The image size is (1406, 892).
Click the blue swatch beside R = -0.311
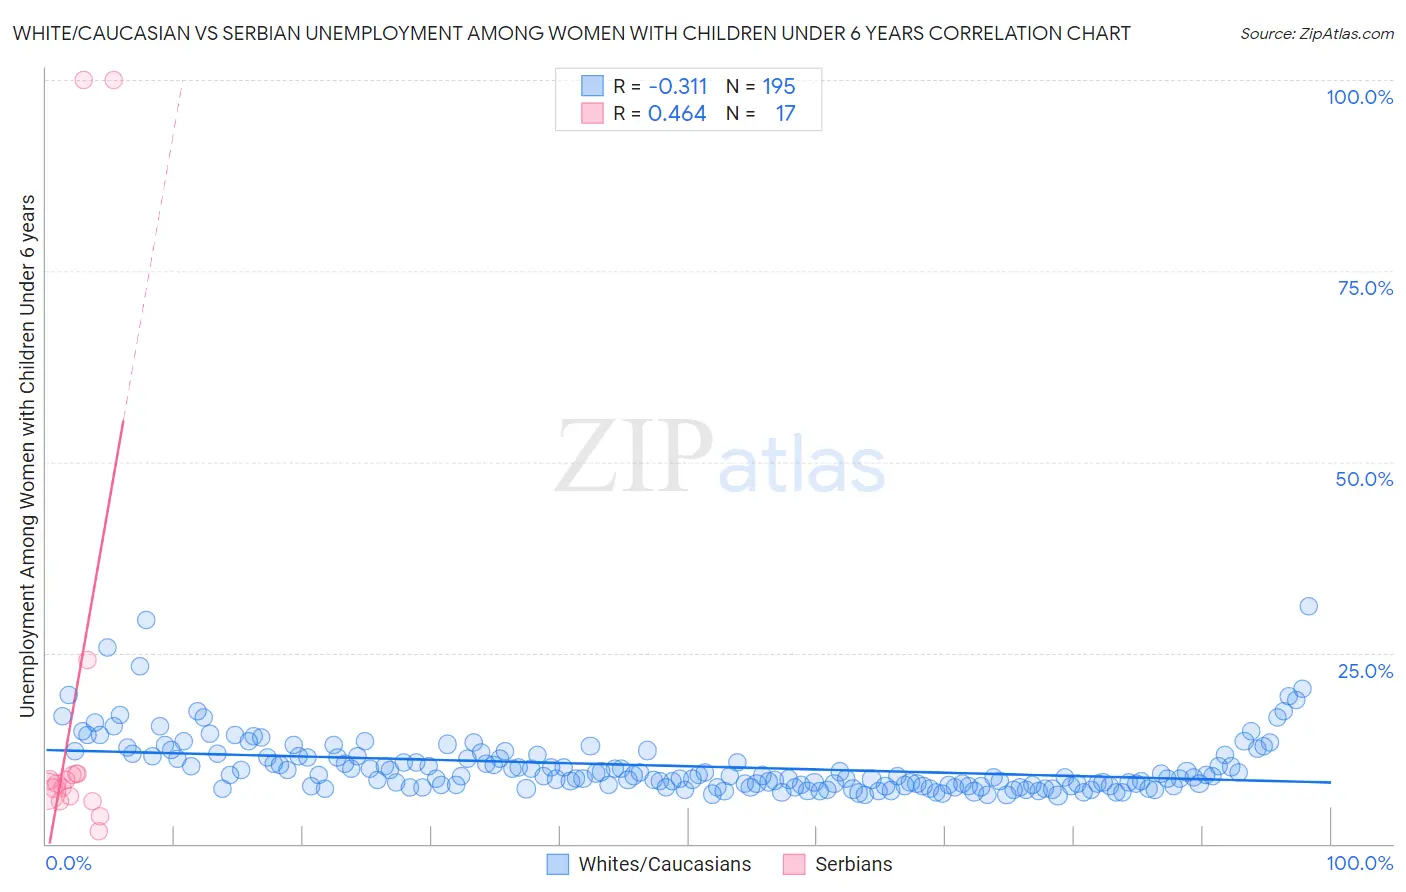pos(592,86)
